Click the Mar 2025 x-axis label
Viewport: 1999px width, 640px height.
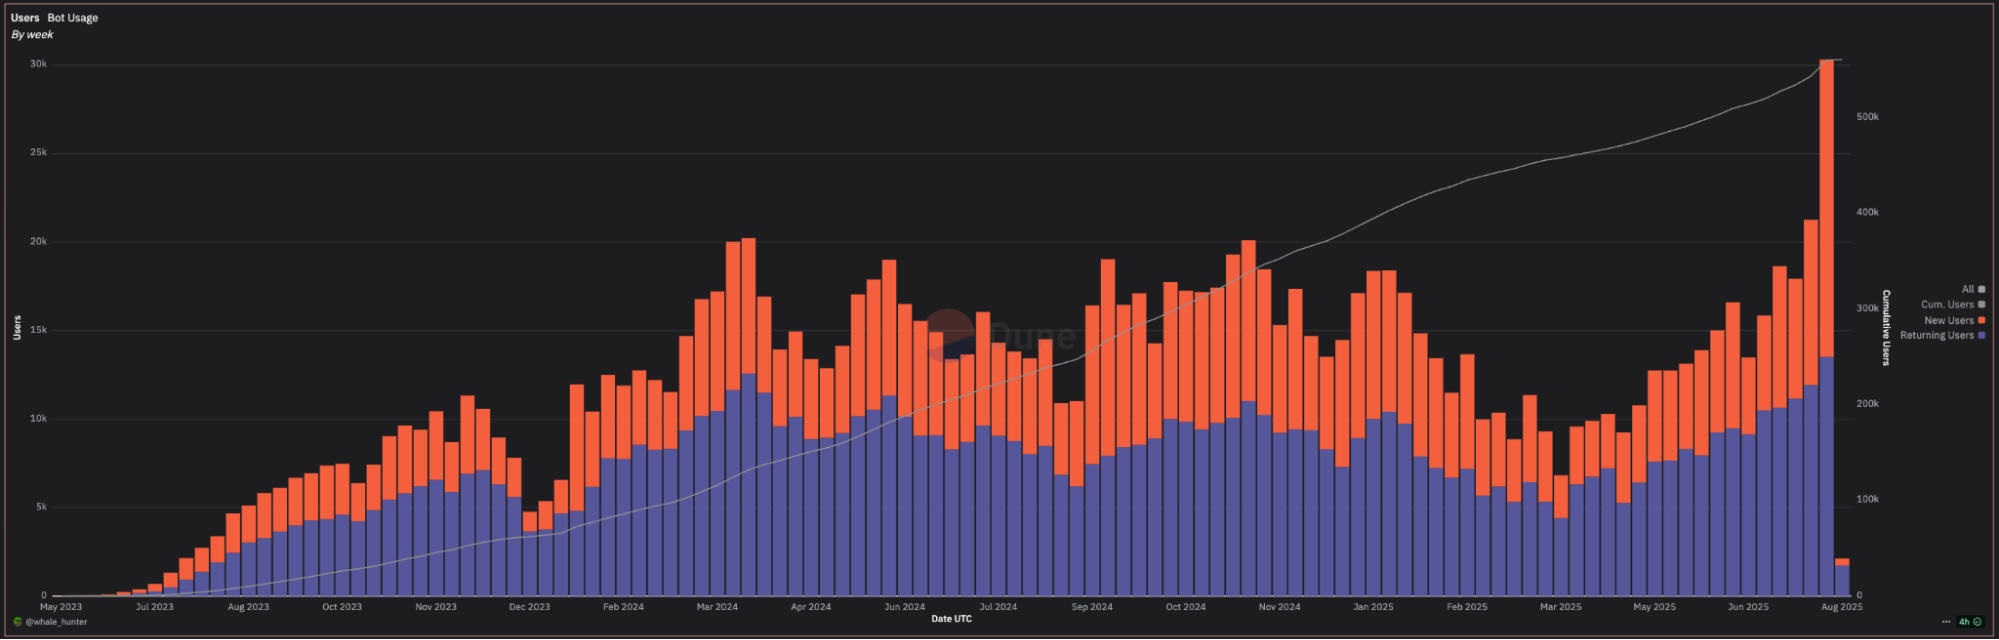tap(1561, 607)
